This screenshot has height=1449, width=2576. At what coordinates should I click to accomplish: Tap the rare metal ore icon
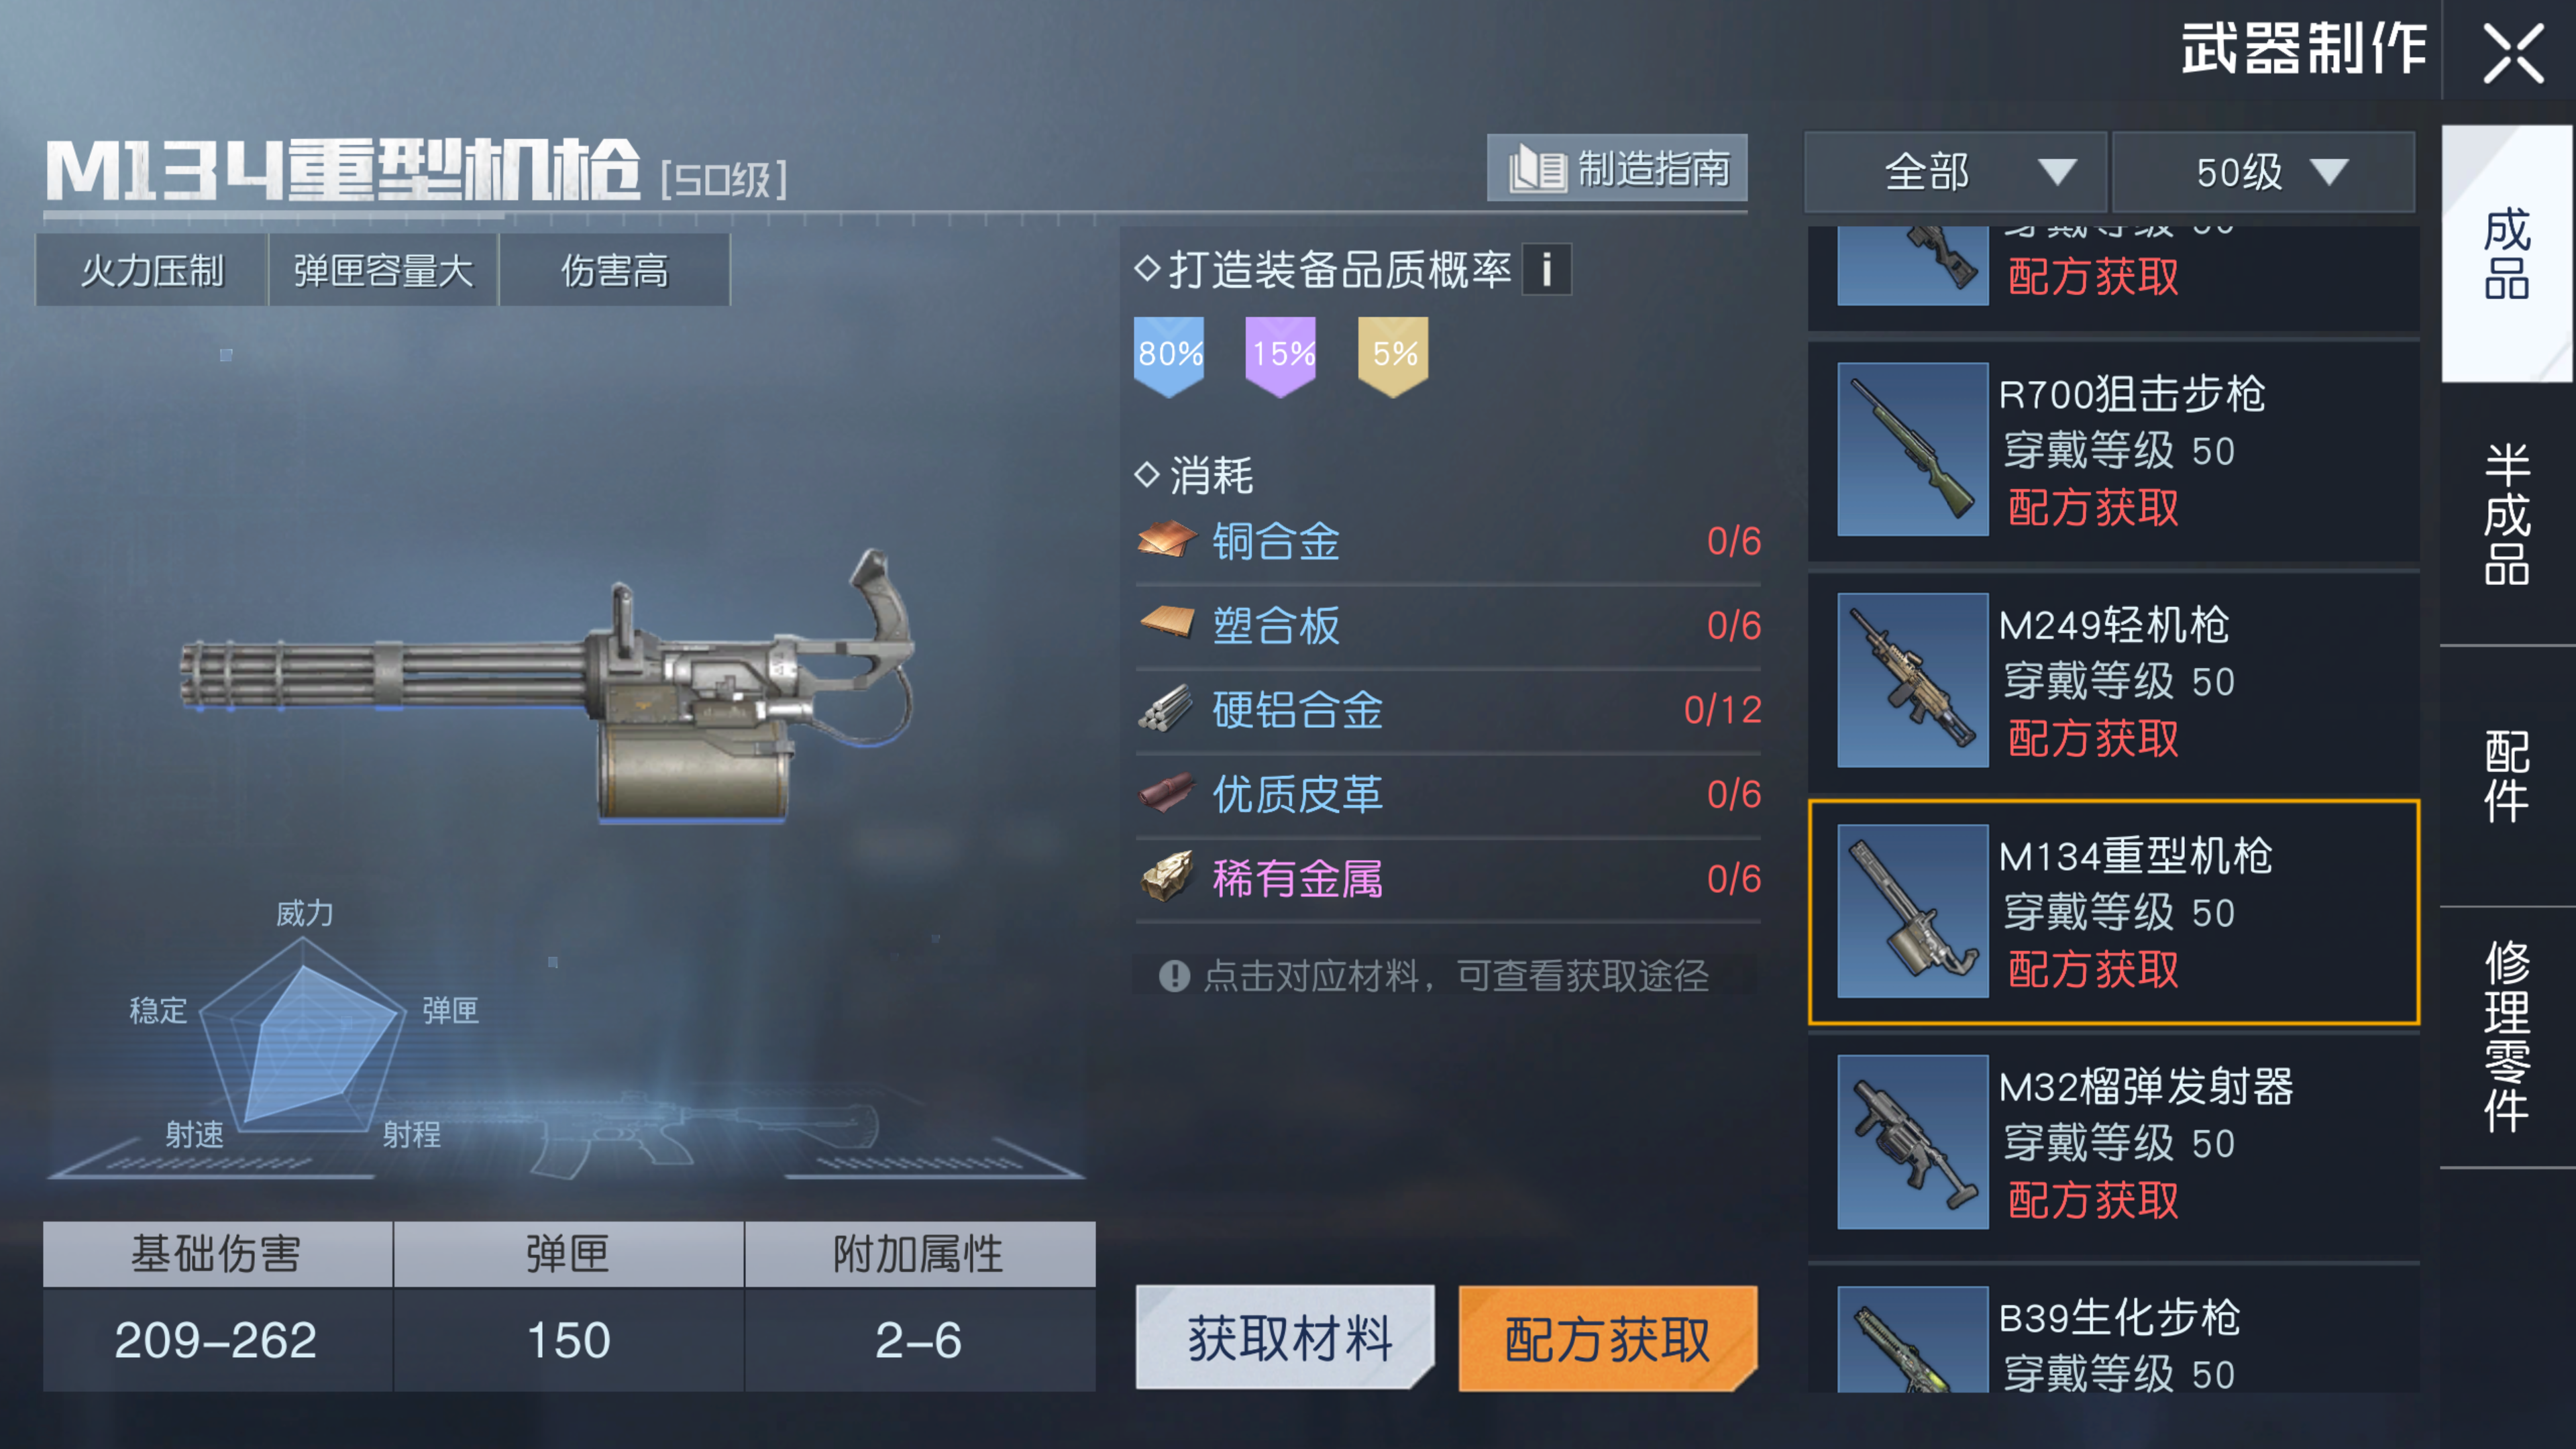coord(1166,877)
